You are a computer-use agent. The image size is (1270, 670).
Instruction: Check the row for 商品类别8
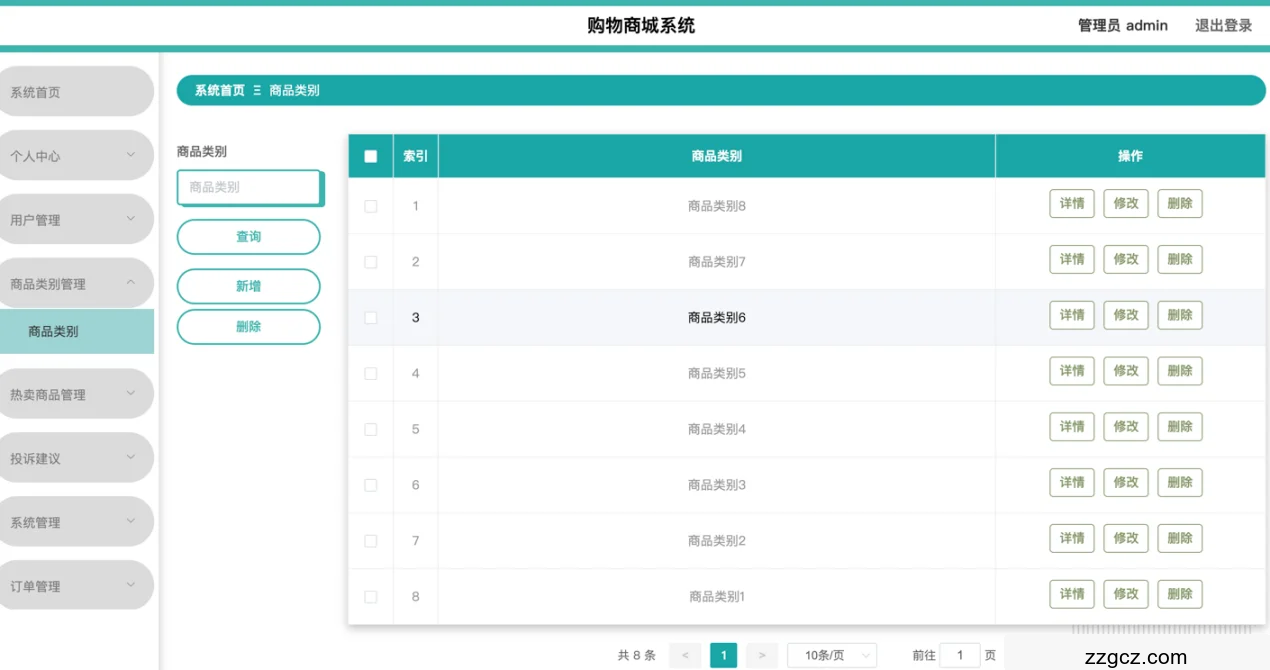(371, 206)
